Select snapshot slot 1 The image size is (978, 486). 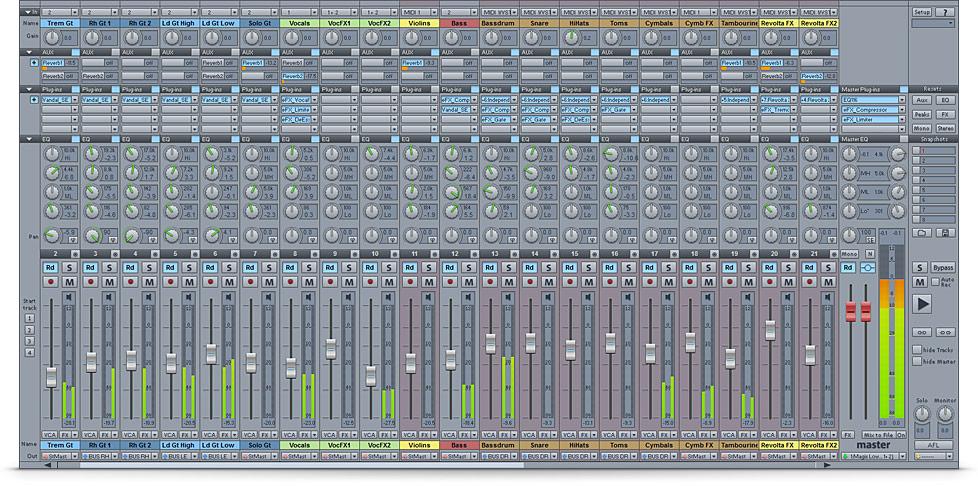[x=916, y=151]
